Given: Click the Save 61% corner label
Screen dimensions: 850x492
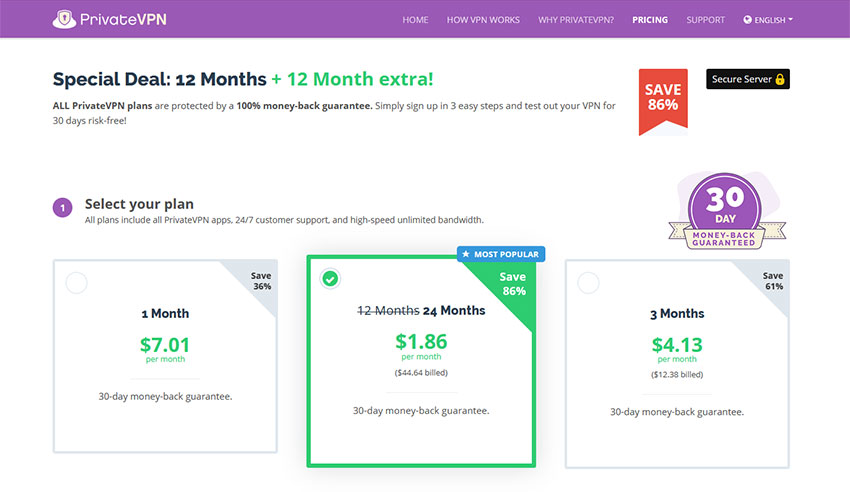Looking at the screenshot, I should pos(773,281).
